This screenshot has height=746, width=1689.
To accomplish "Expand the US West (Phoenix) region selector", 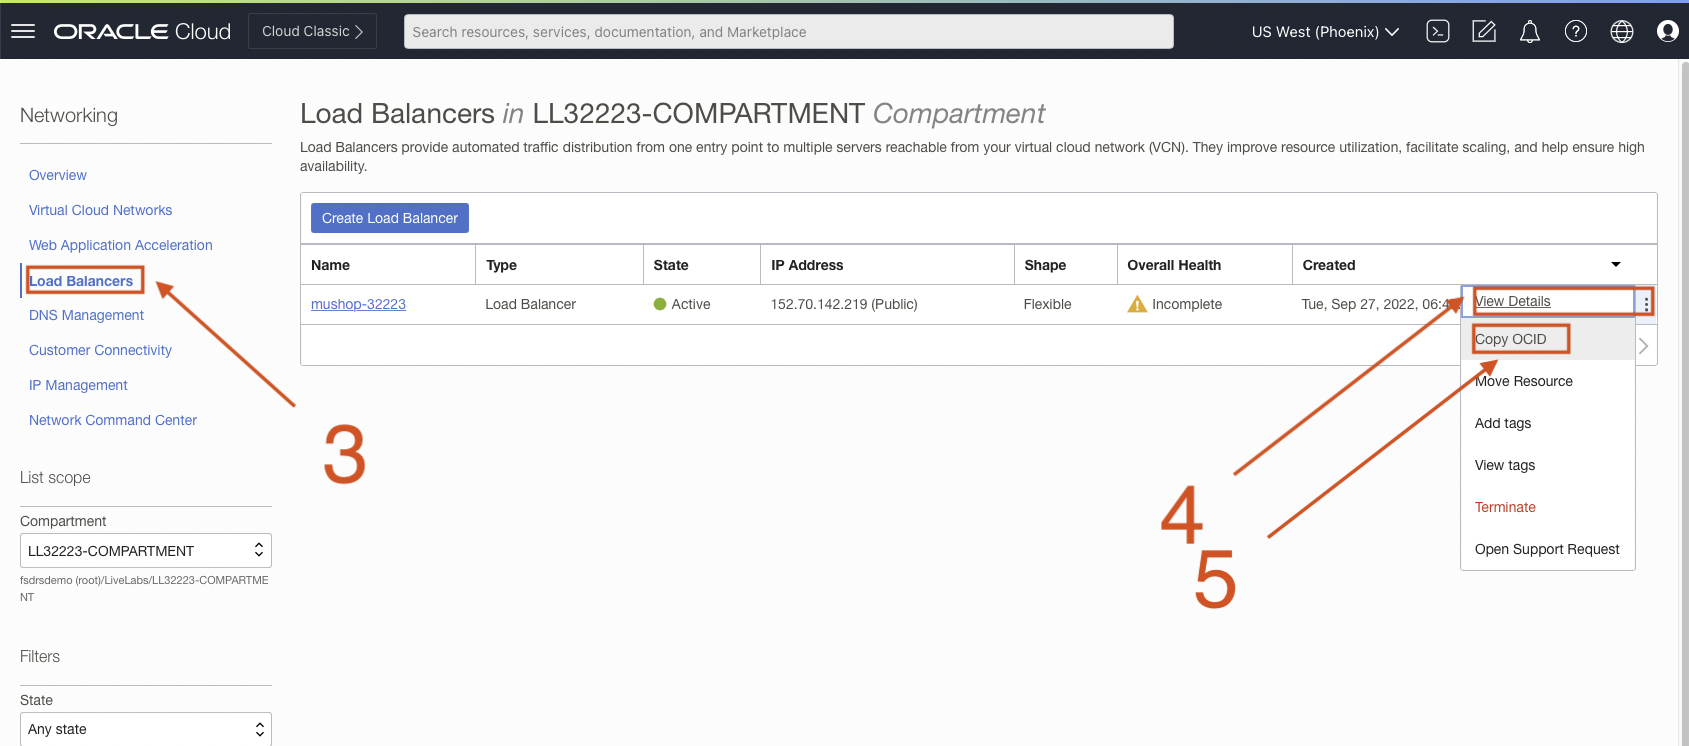I will pyautogui.click(x=1324, y=32).
